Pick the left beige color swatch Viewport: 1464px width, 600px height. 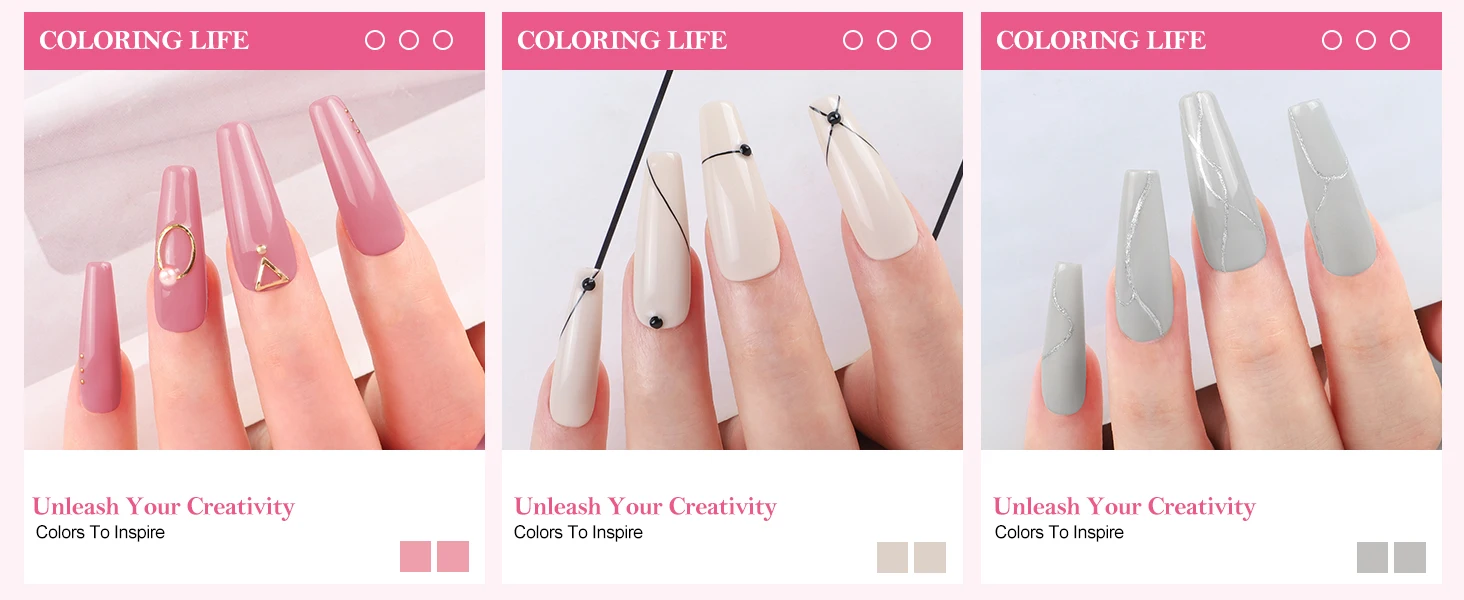click(892, 557)
